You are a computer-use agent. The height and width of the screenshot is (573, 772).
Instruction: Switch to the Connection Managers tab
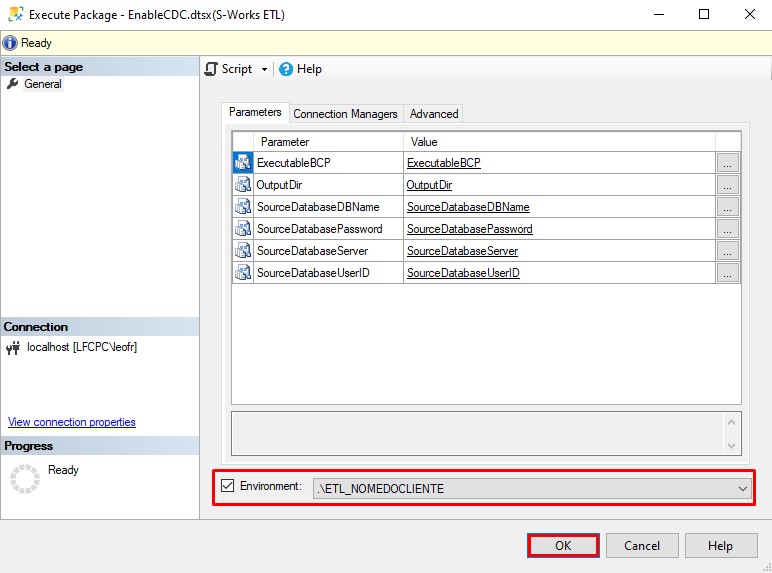[345, 114]
